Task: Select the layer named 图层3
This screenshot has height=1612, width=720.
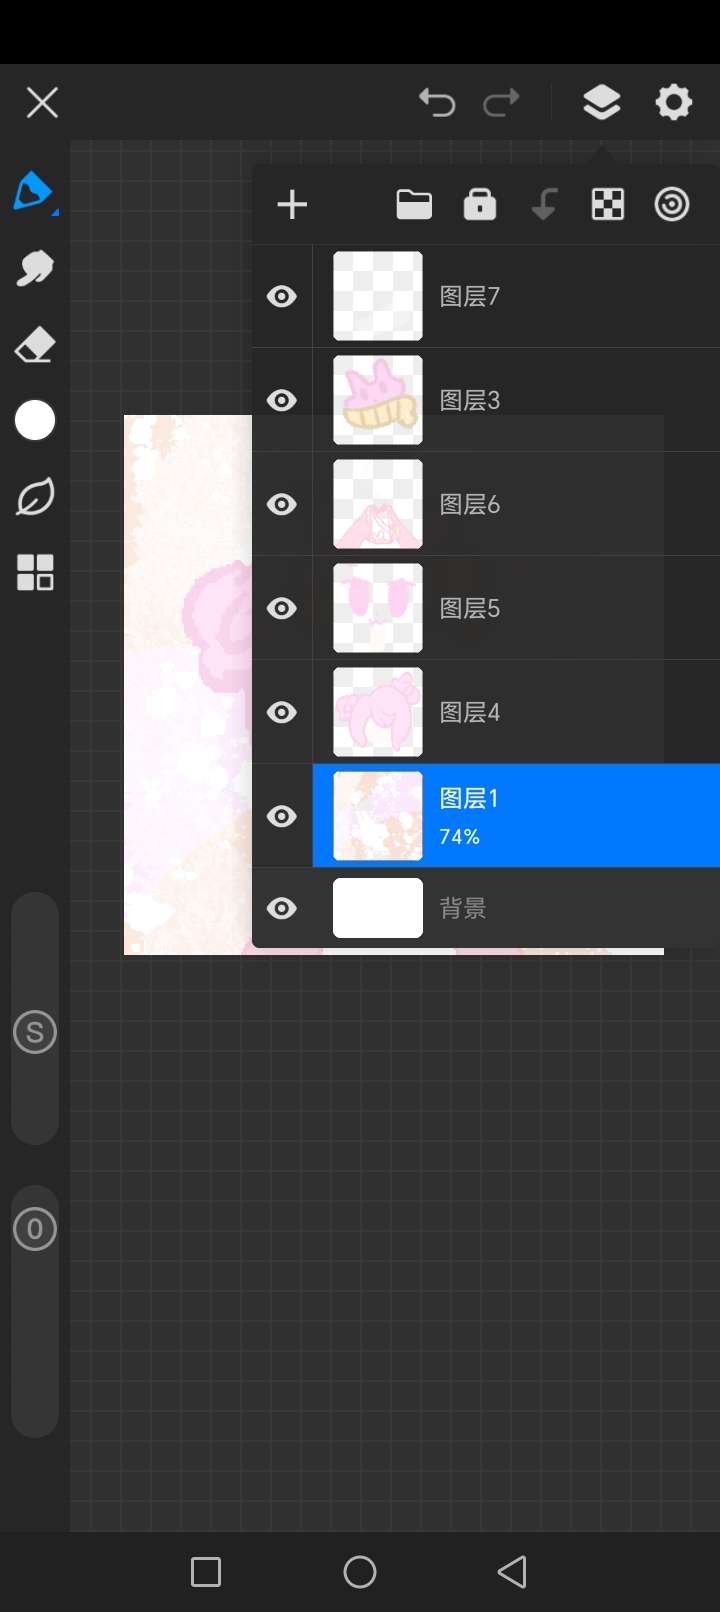Action: click(x=470, y=401)
